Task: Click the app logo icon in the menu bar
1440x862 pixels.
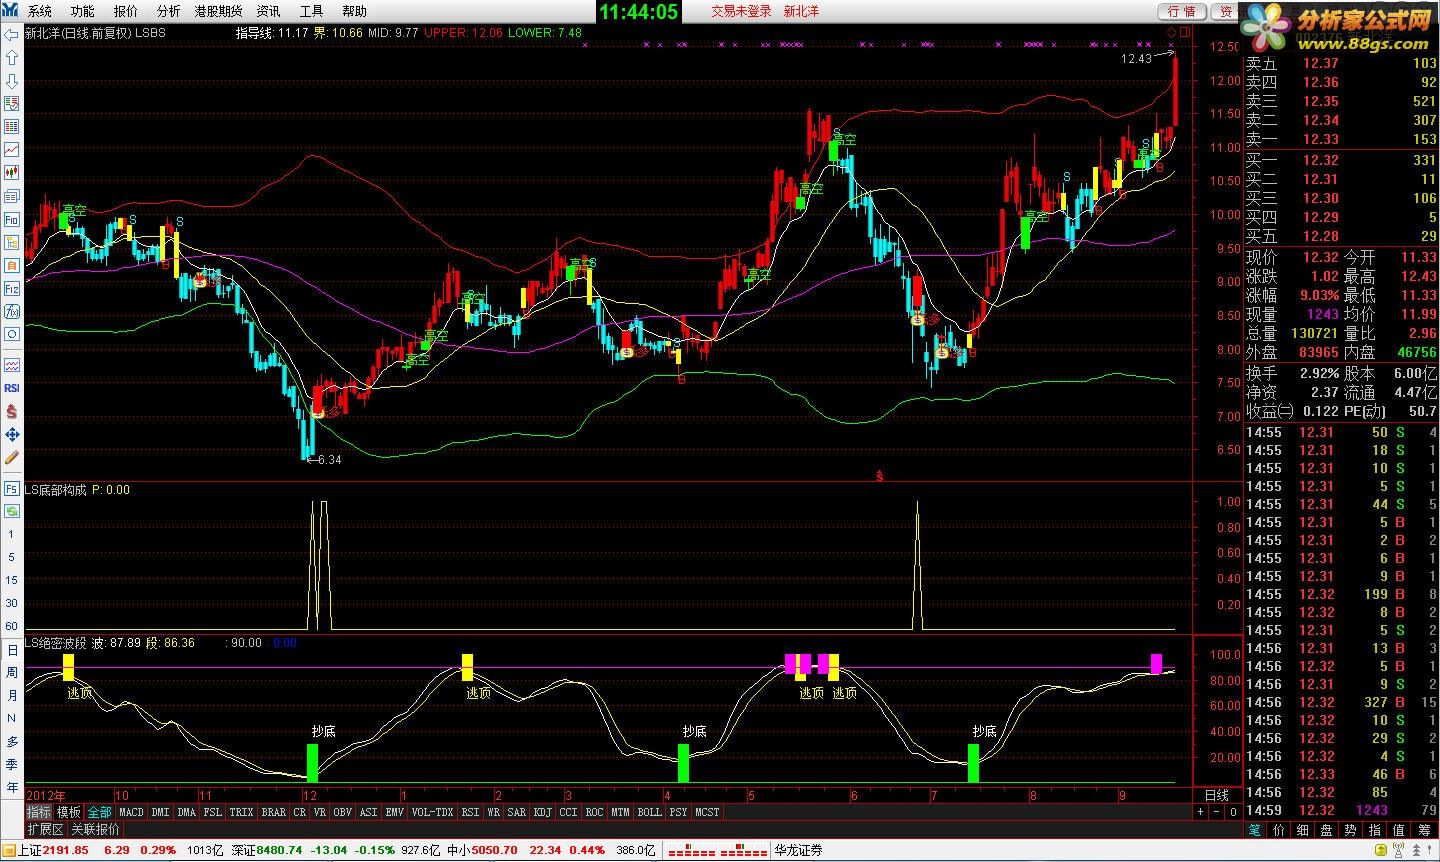Action: 12,11
